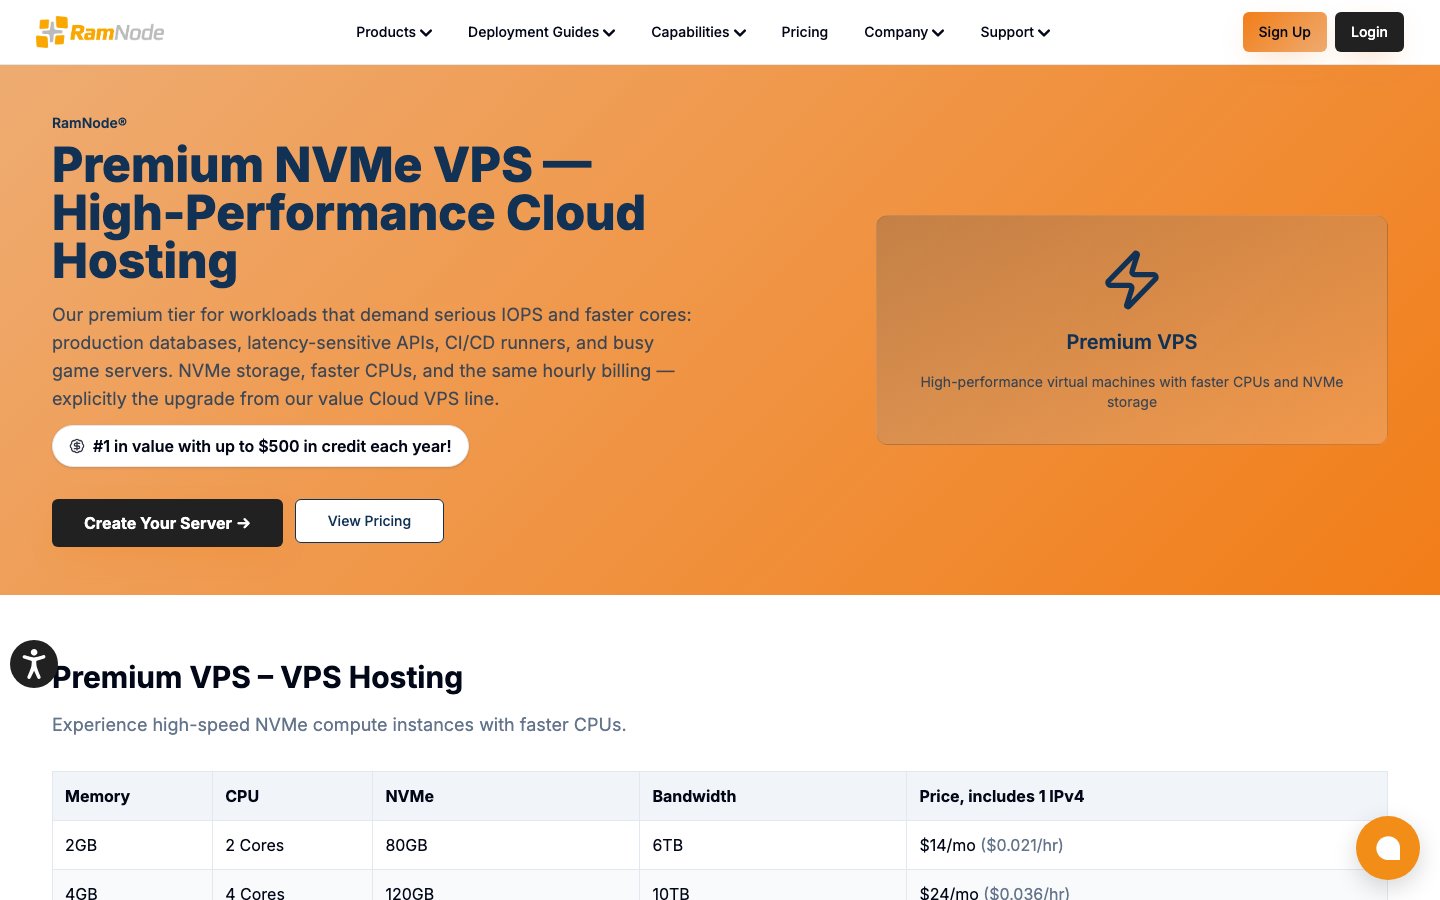Click the RamNode logo
1440x900 pixels.
[100, 32]
